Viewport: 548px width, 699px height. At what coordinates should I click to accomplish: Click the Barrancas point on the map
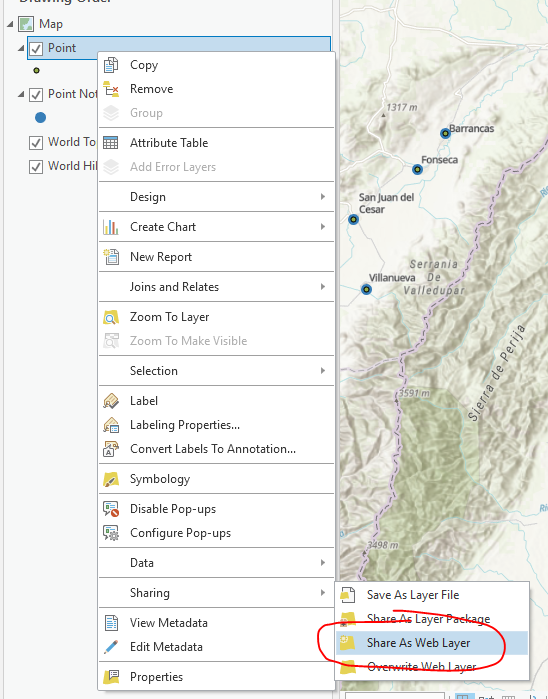coord(445,133)
